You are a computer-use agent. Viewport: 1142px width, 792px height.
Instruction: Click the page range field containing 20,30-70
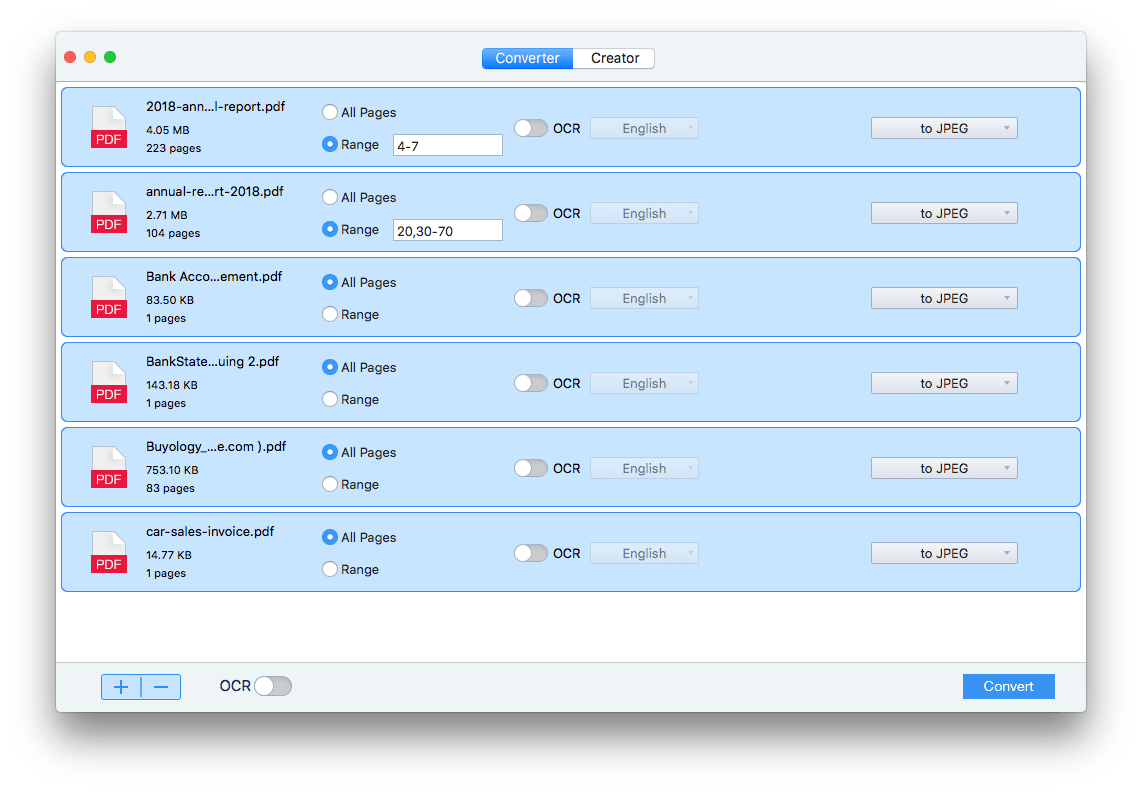pos(447,230)
